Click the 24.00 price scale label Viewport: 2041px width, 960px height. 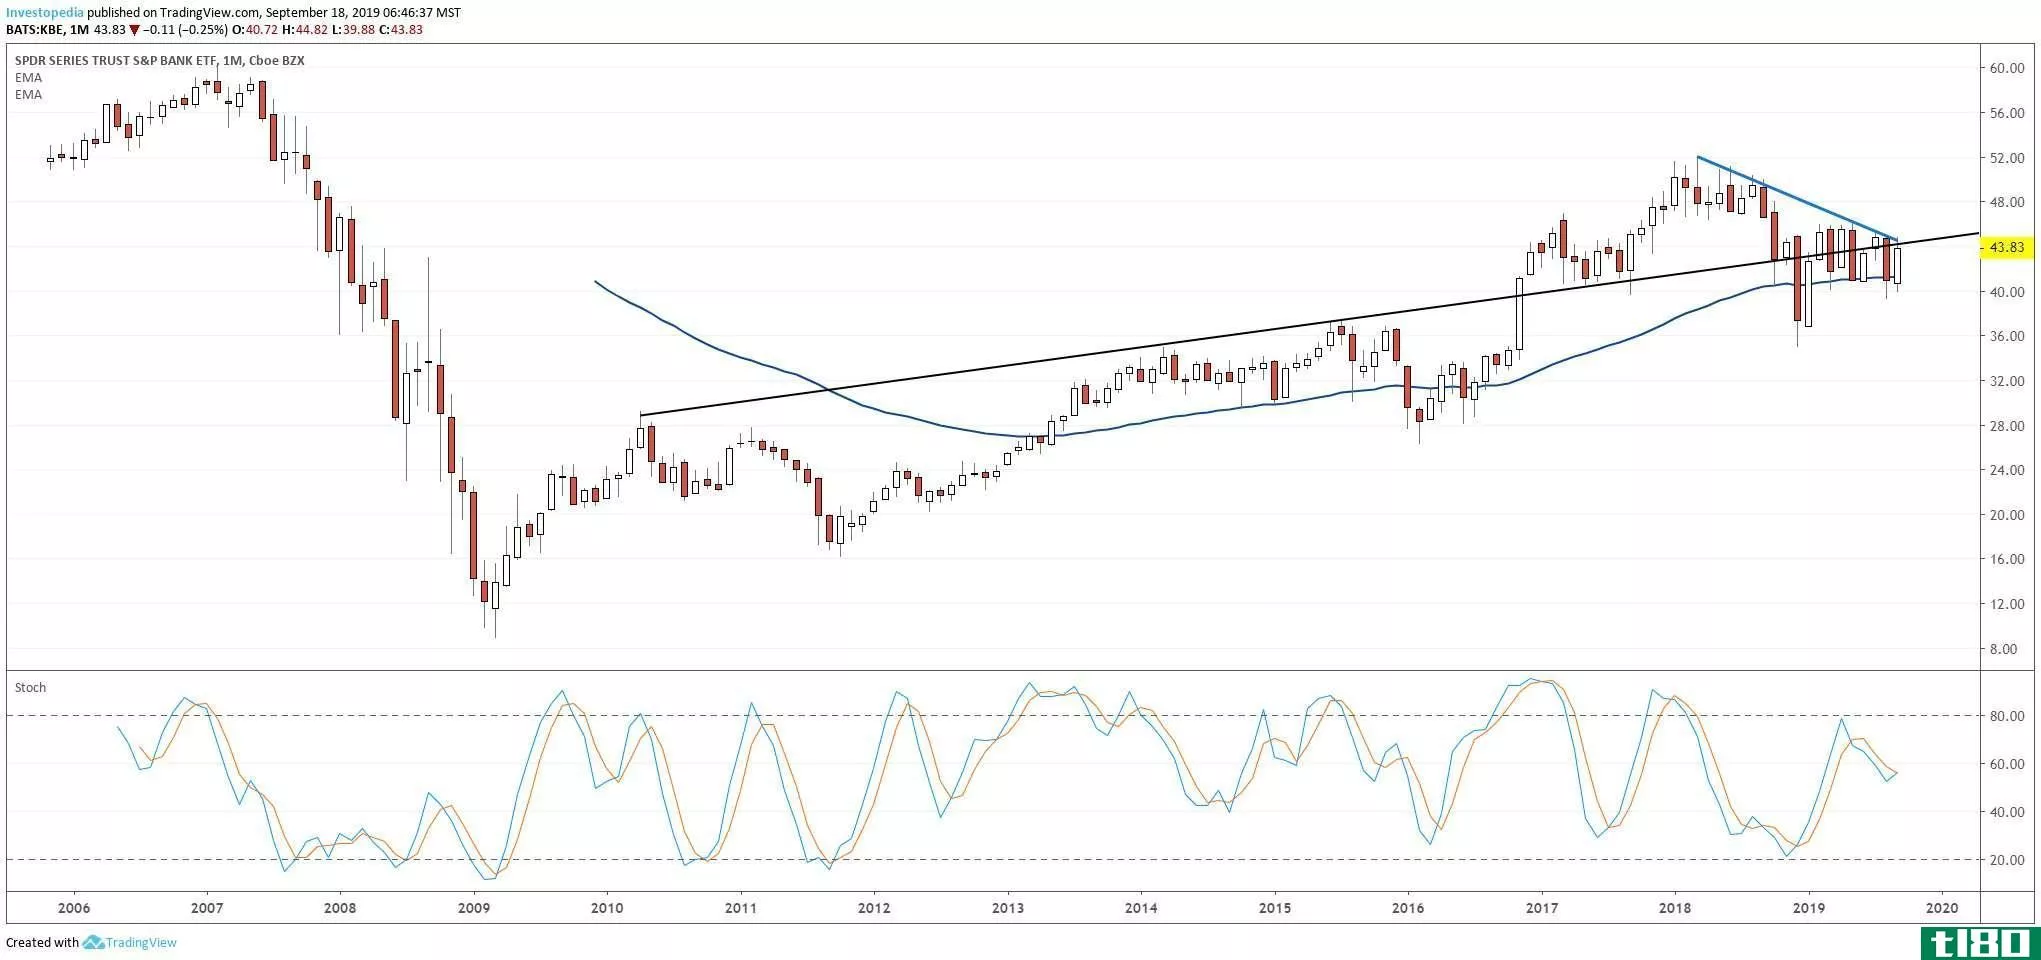pyautogui.click(x=2006, y=470)
